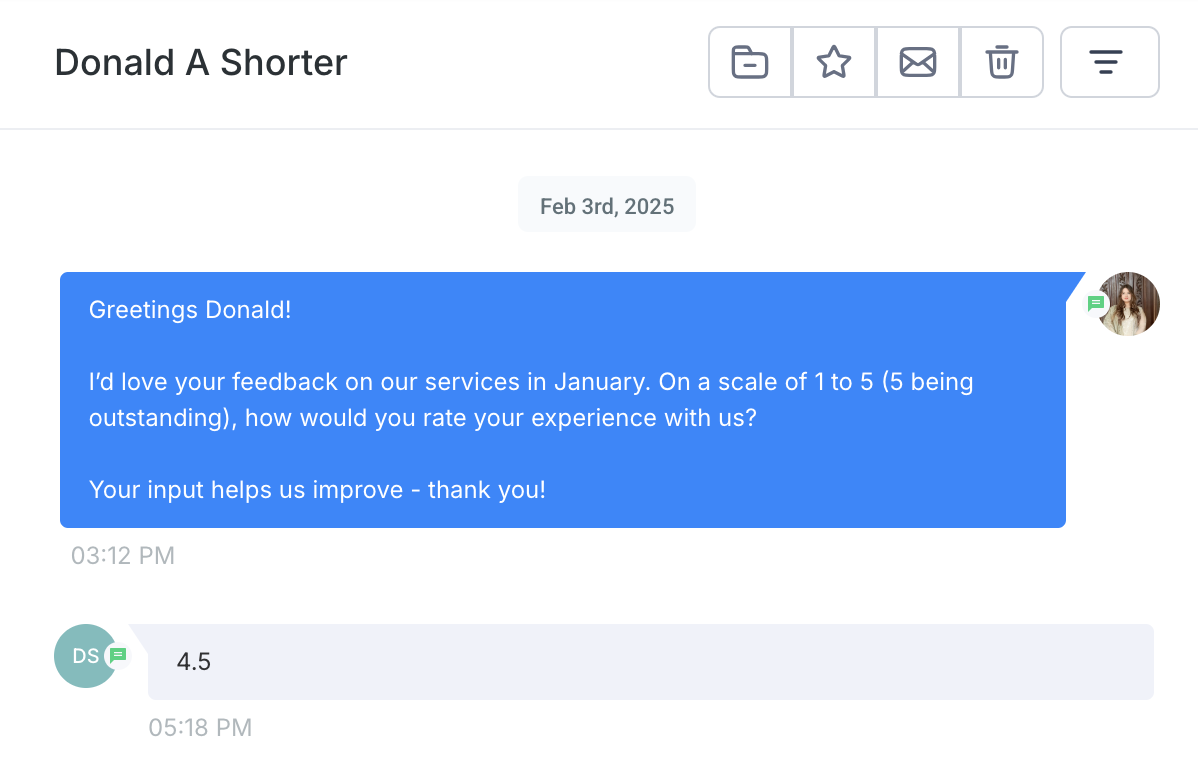
Task: Click the 05:18 PM timestamp
Action: 200,727
